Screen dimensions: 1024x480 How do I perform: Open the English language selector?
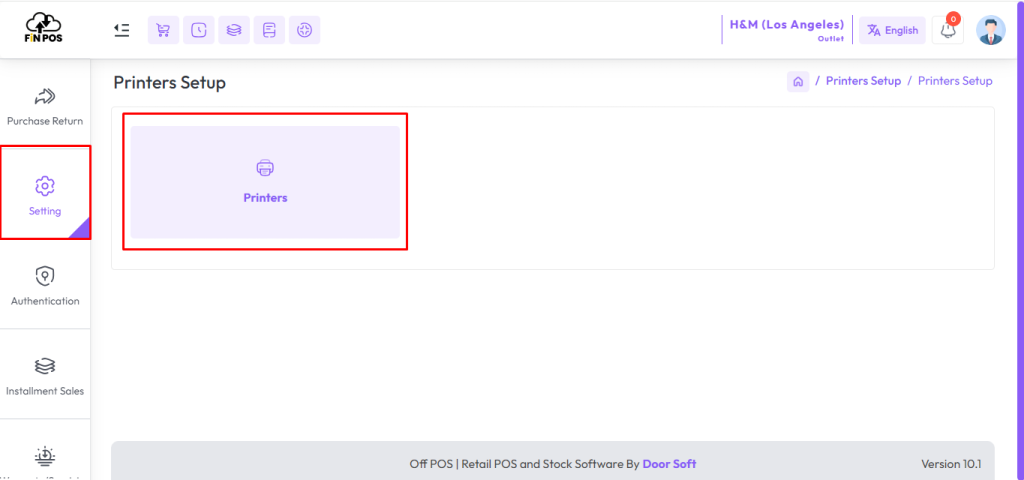[x=892, y=30]
